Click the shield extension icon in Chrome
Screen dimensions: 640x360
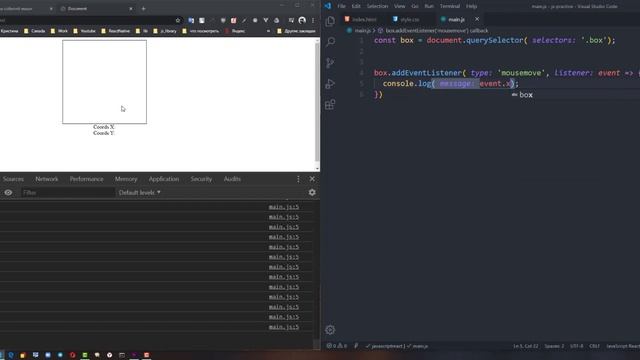pos(223,20)
